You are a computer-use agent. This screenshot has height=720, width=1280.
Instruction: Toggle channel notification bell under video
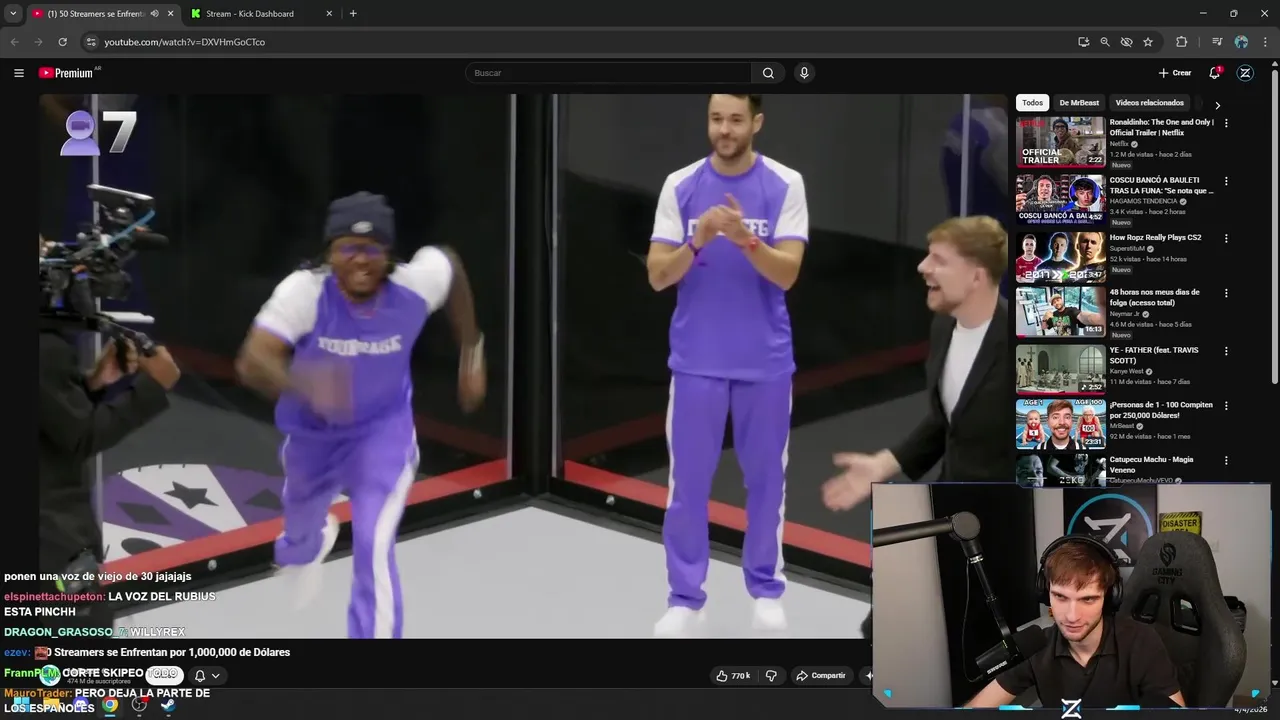pyautogui.click(x=199, y=676)
